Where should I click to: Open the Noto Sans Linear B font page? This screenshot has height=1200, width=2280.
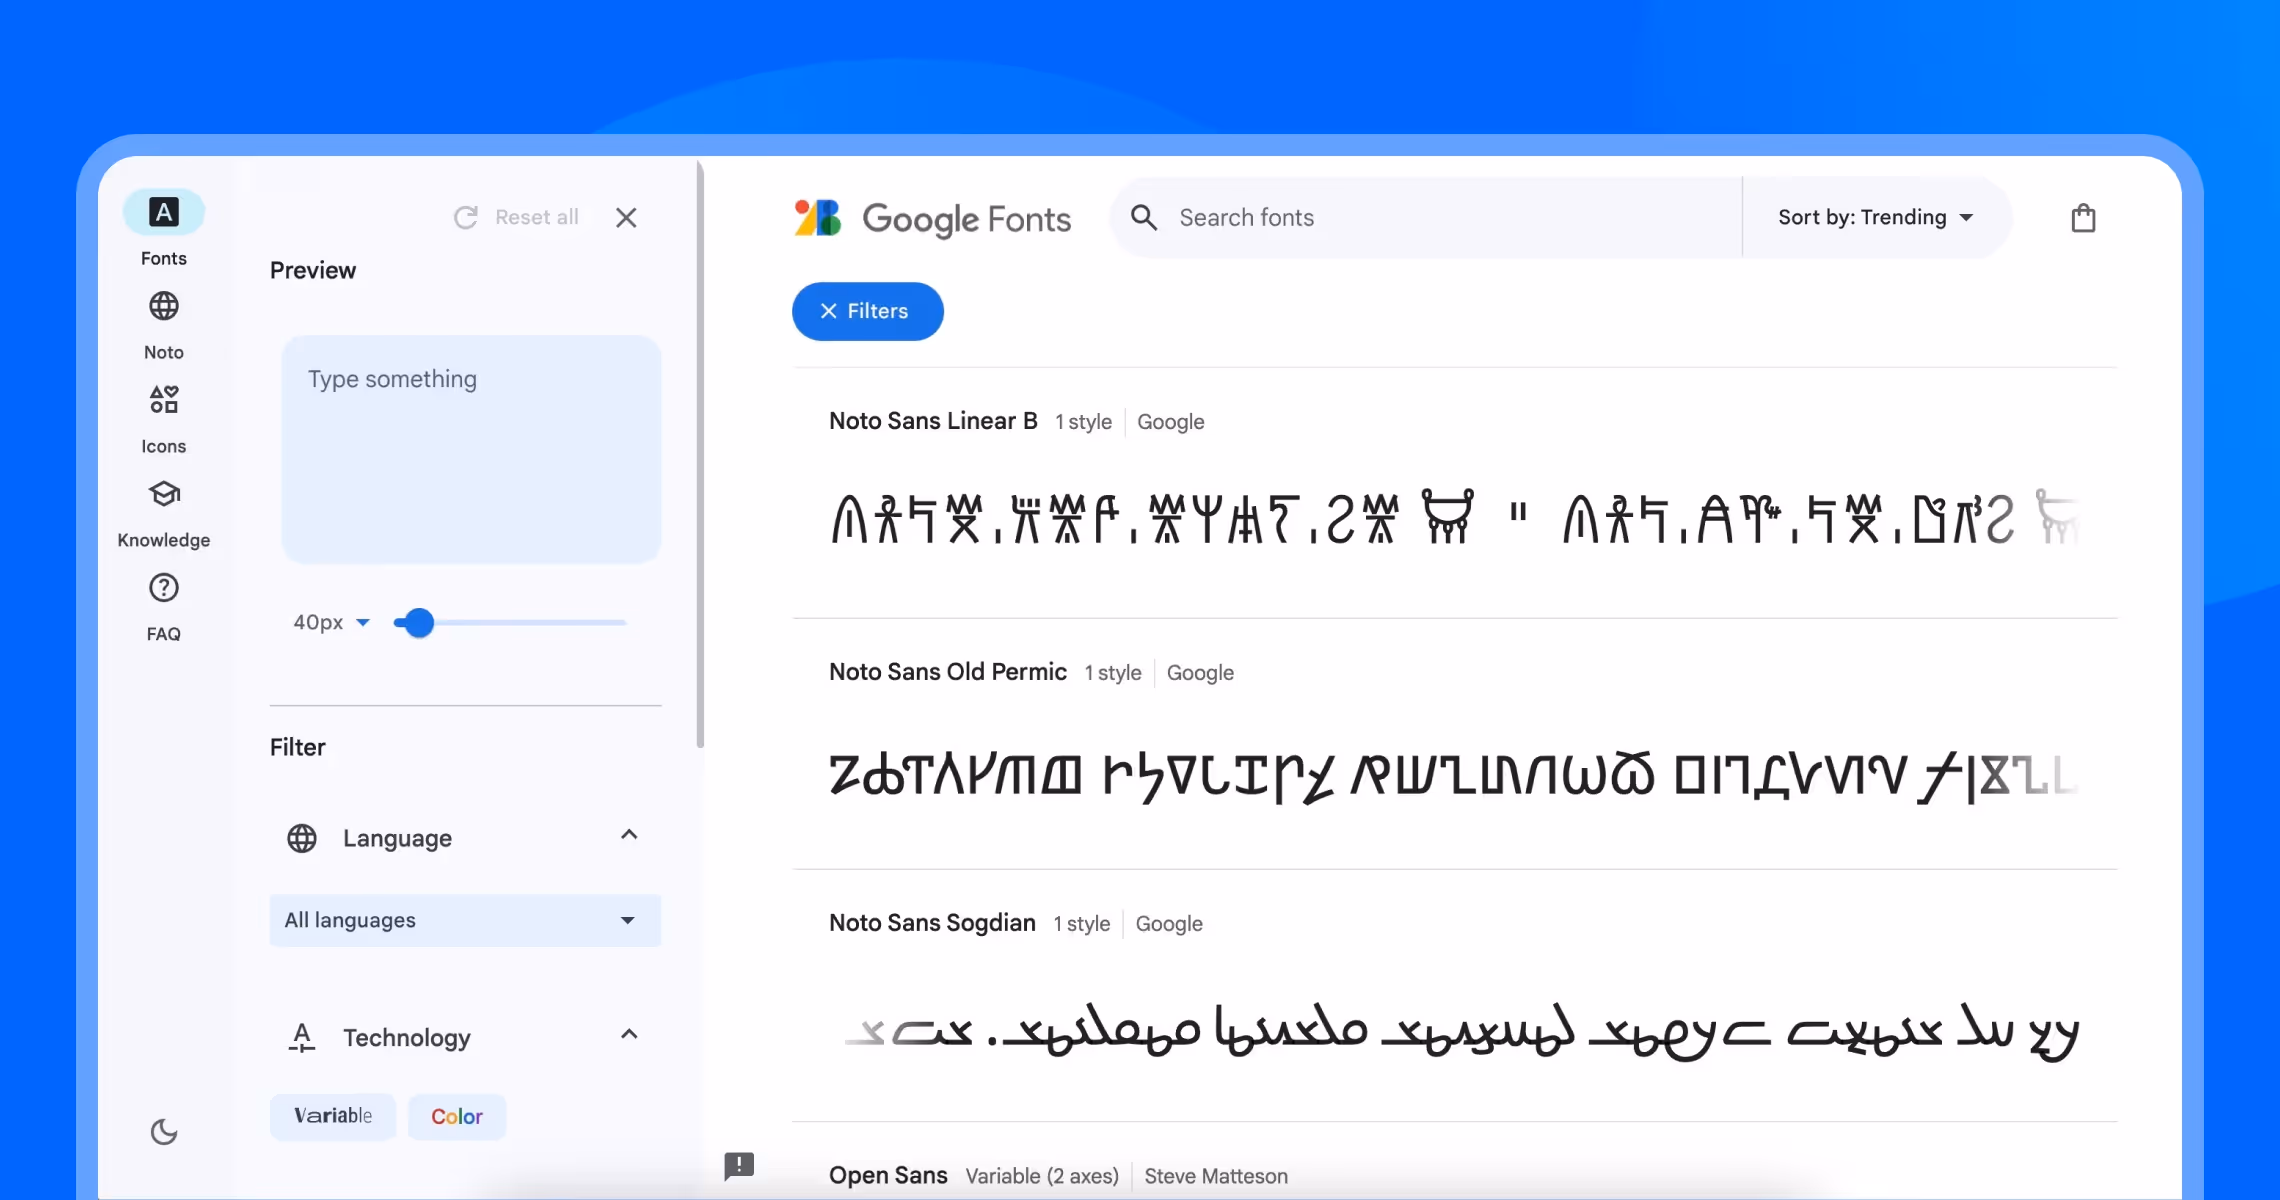[x=931, y=421]
